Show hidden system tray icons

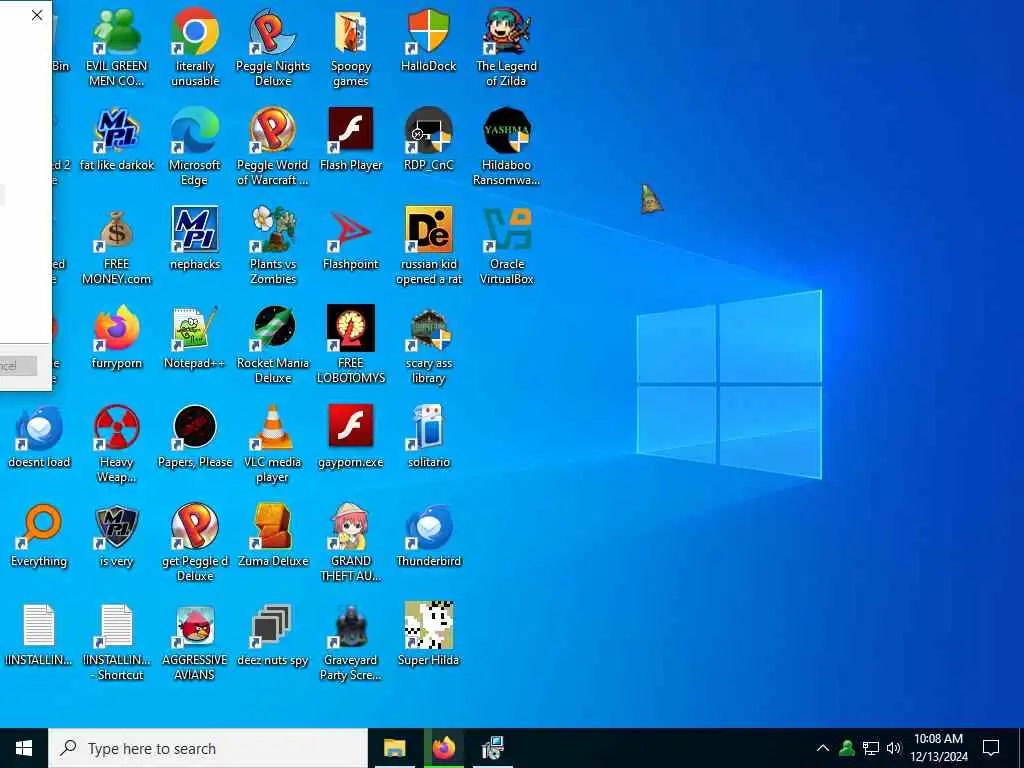823,748
